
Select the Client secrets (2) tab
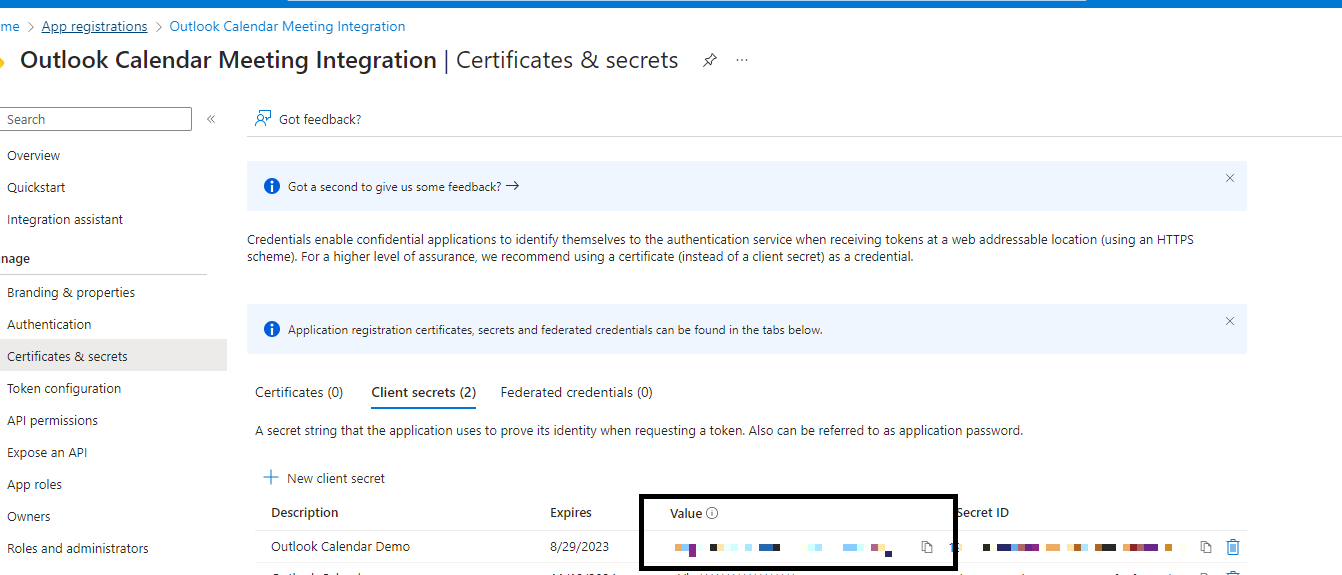pos(423,392)
